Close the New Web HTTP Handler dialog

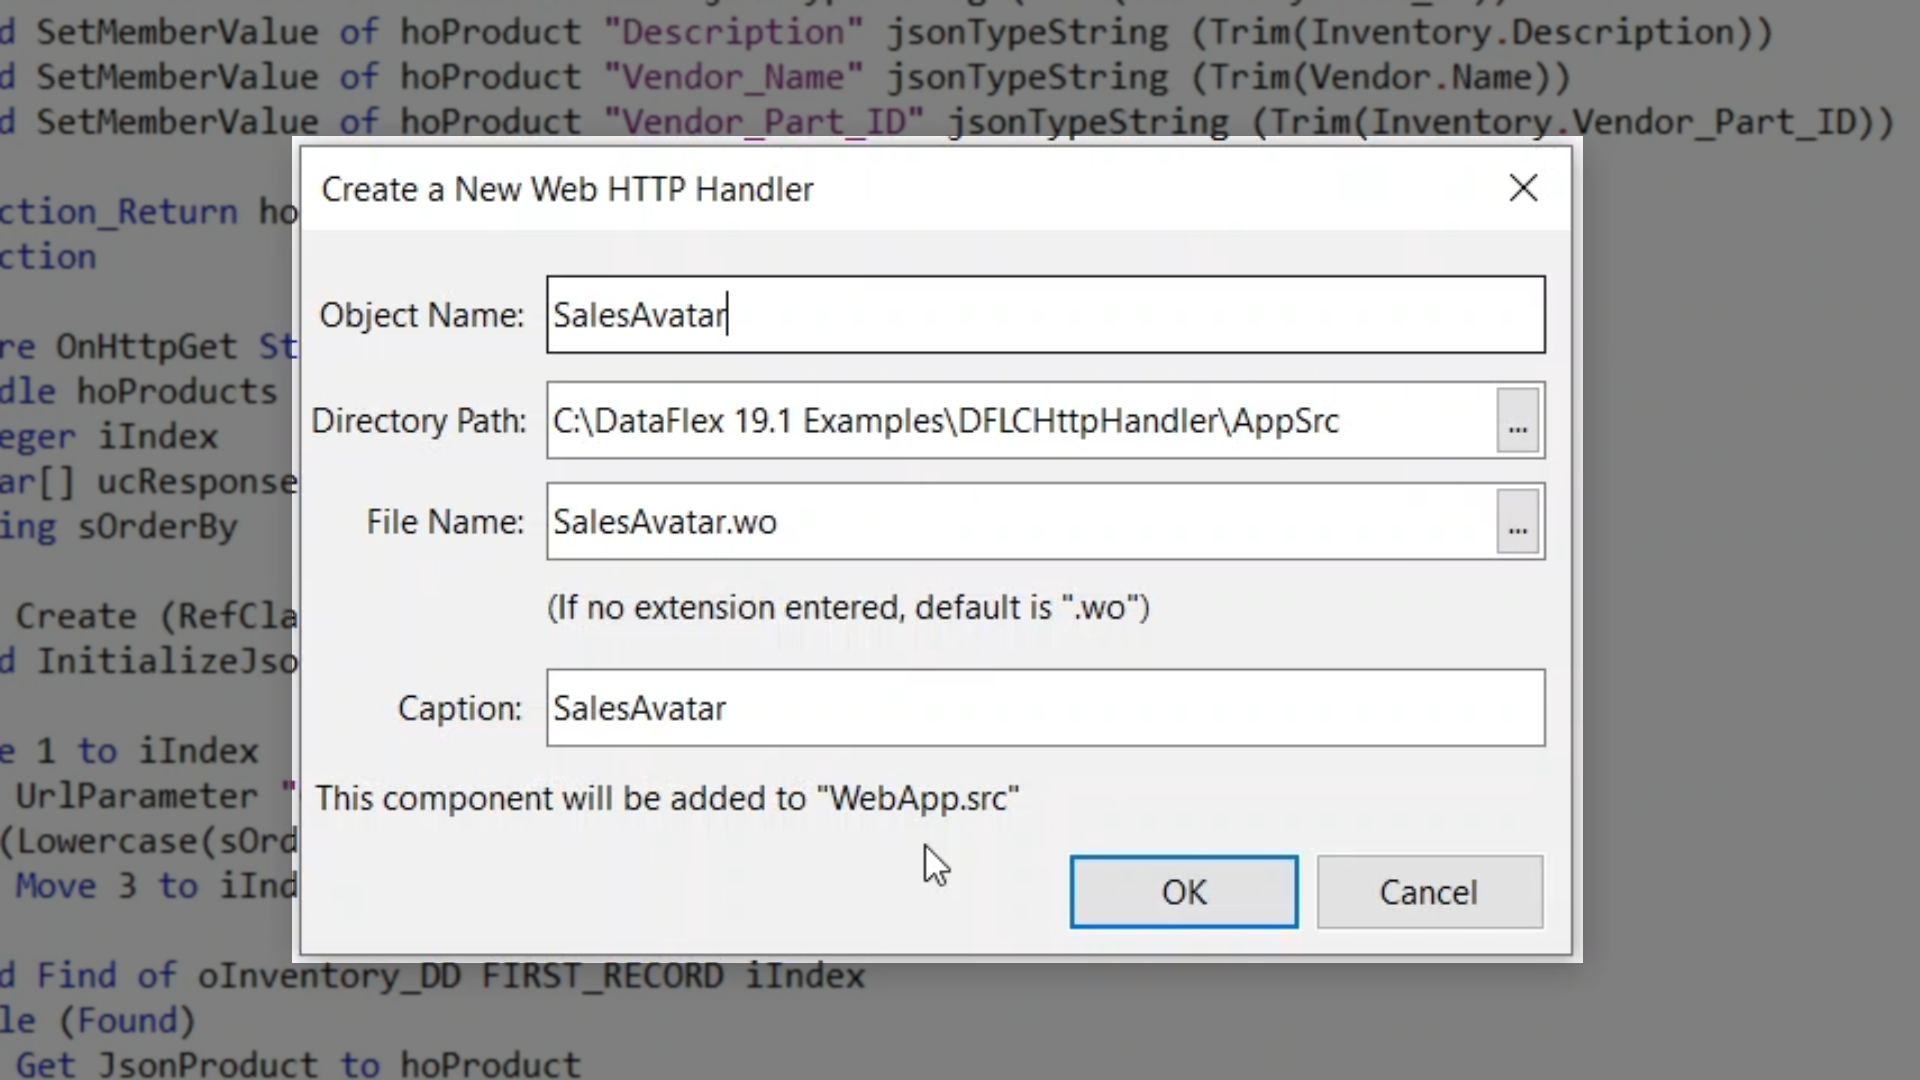tap(1523, 188)
